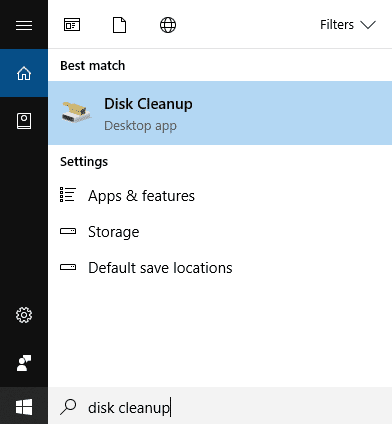Click the magnifier icon in search box
This screenshot has width=392, height=424.
[x=68, y=407]
